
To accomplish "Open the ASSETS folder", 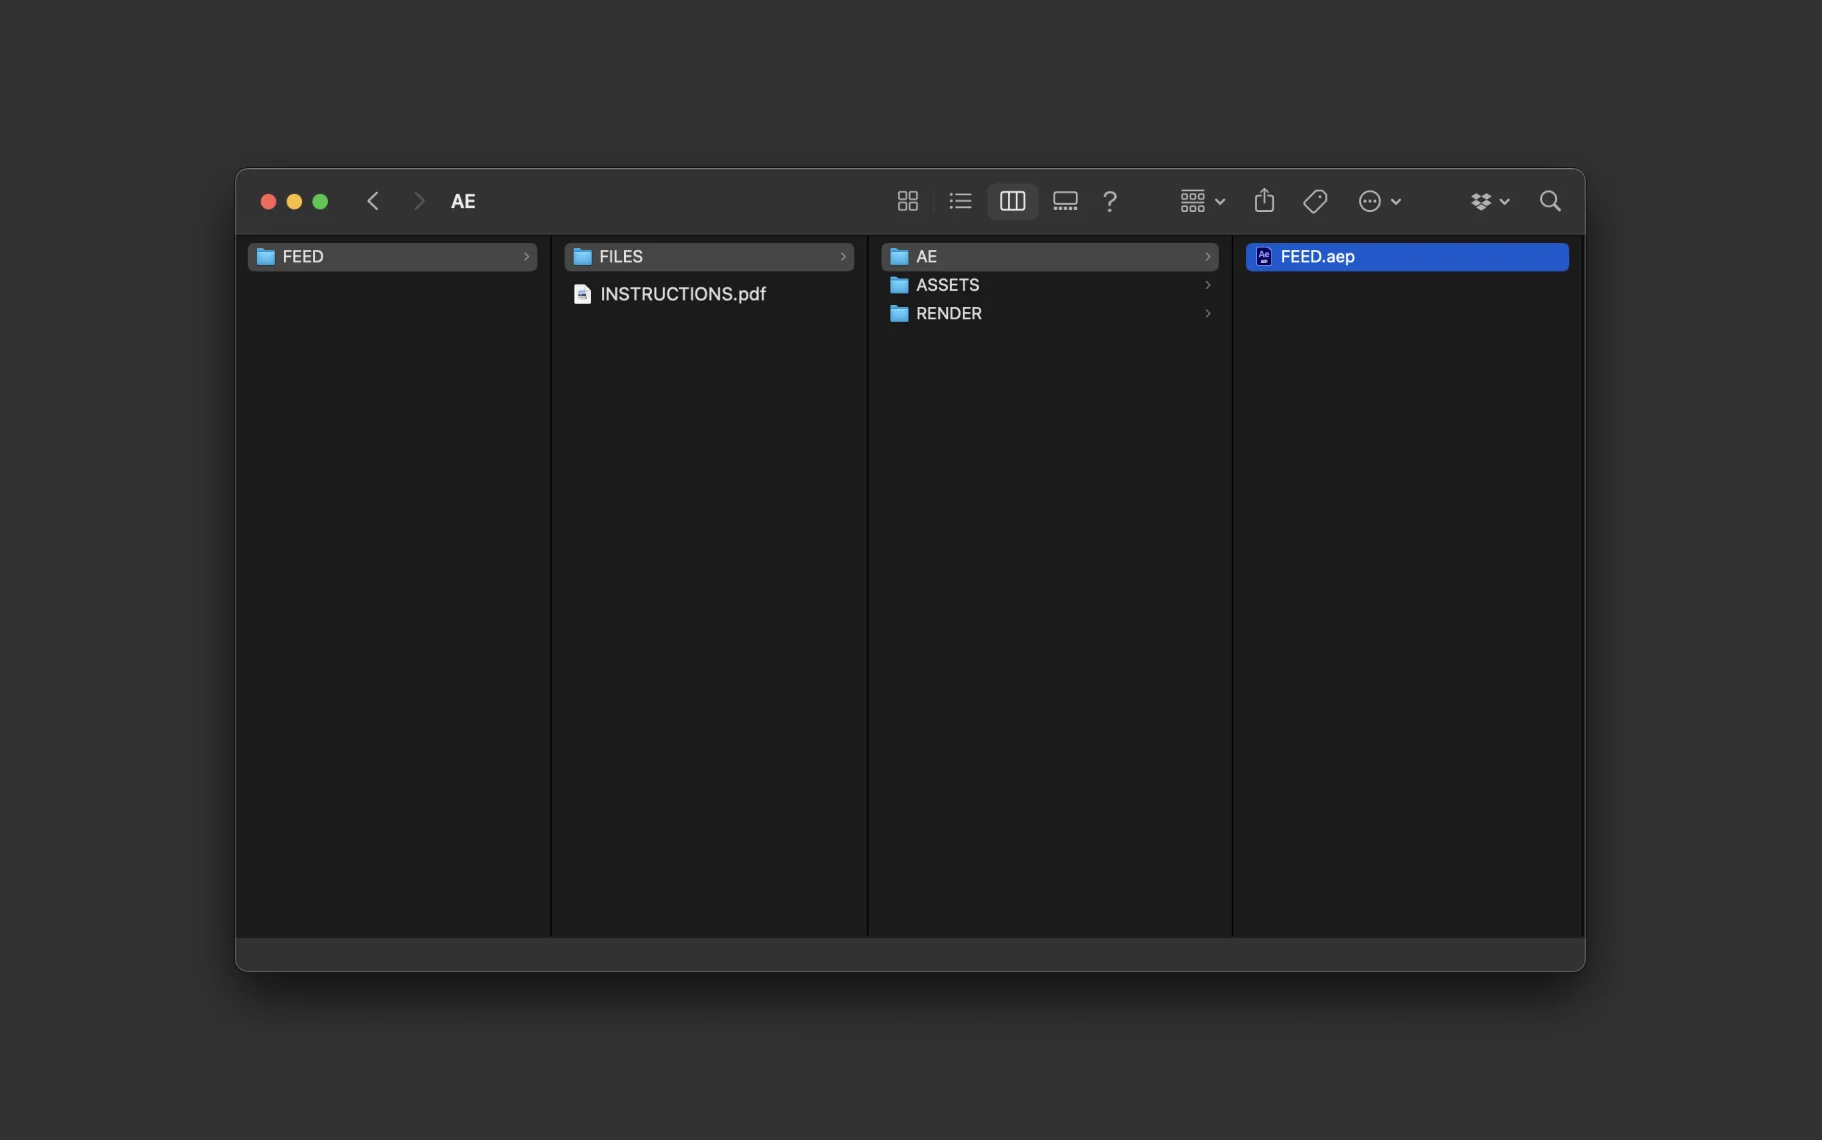I will [x=947, y=285].
